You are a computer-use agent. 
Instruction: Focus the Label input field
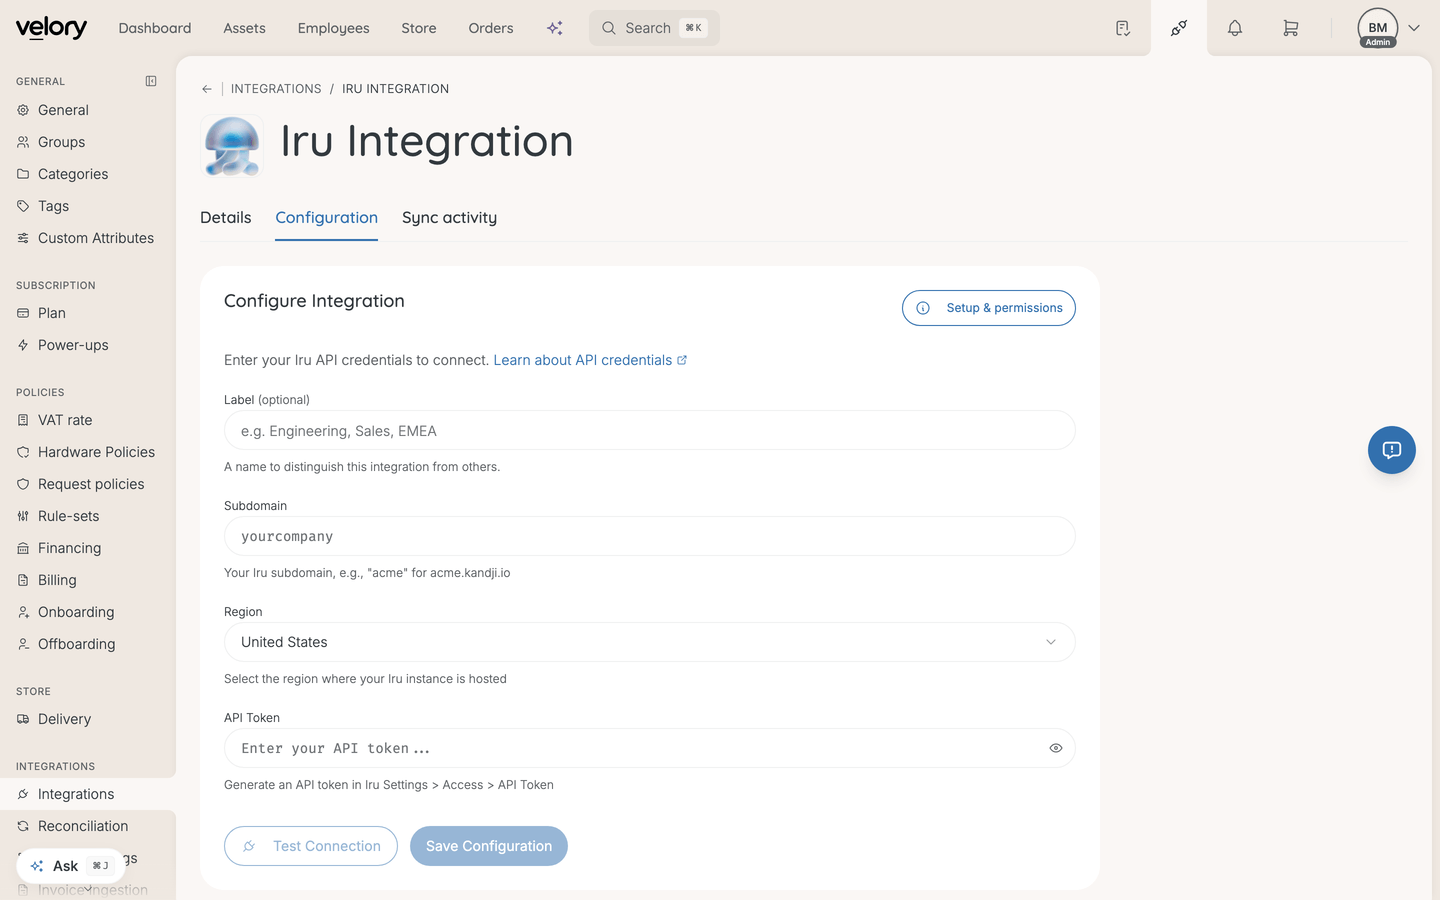tap(650, 430)
